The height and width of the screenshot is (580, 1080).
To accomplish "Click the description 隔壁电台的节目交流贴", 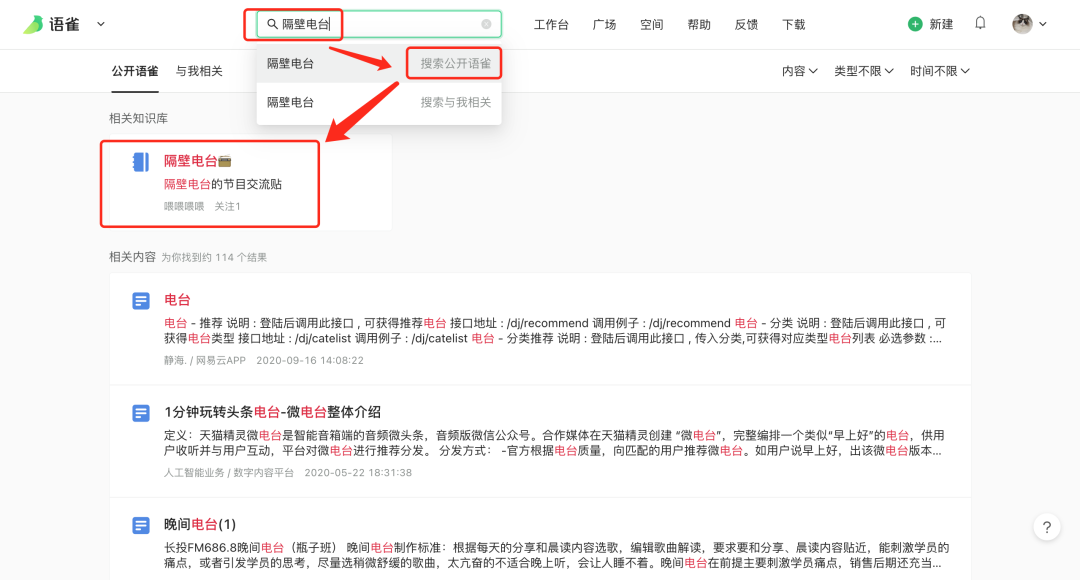I will point(222,184).
